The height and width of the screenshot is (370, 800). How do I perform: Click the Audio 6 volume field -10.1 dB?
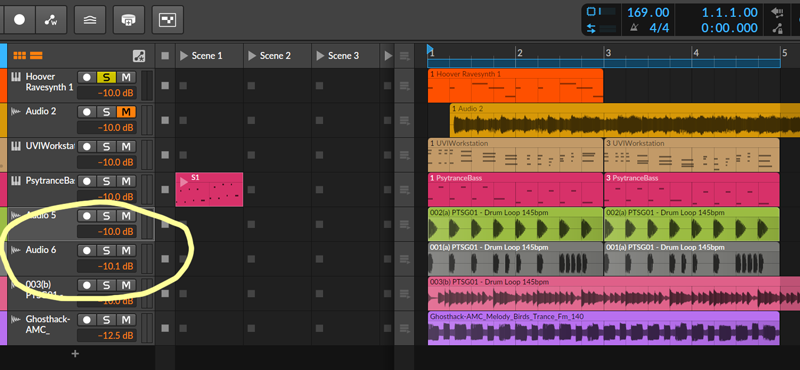click(107, 266)
